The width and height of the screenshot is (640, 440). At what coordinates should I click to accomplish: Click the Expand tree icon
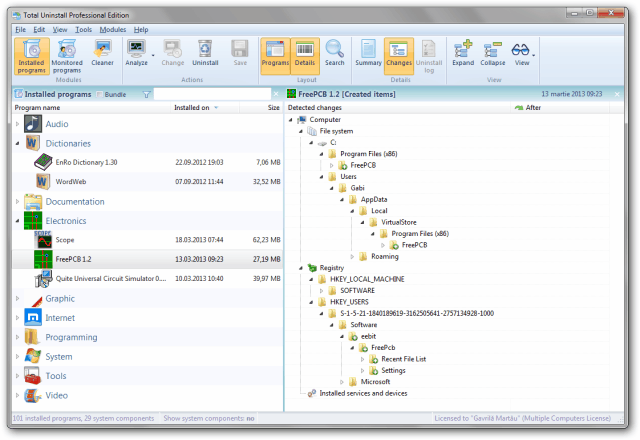point(463,53)
